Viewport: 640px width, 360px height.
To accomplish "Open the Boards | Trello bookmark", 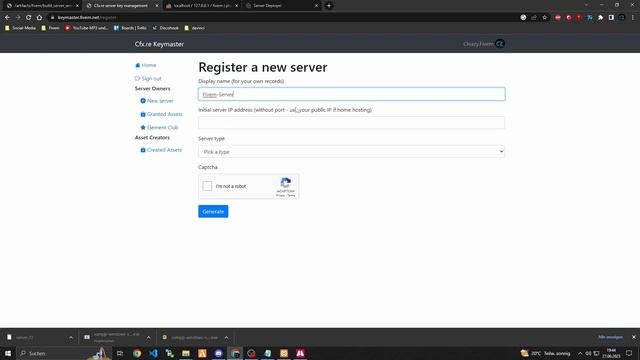I will coord(130,28).
